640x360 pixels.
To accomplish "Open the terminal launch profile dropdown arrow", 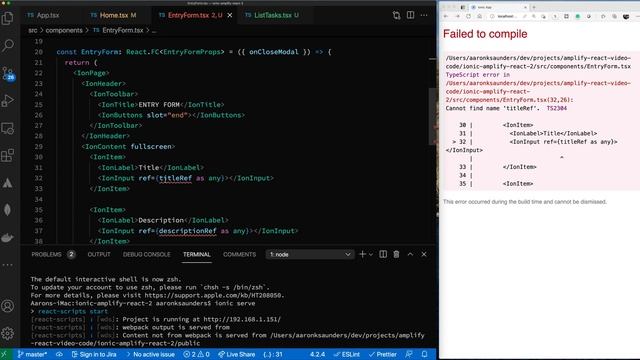I will click(x=371, y=254).
